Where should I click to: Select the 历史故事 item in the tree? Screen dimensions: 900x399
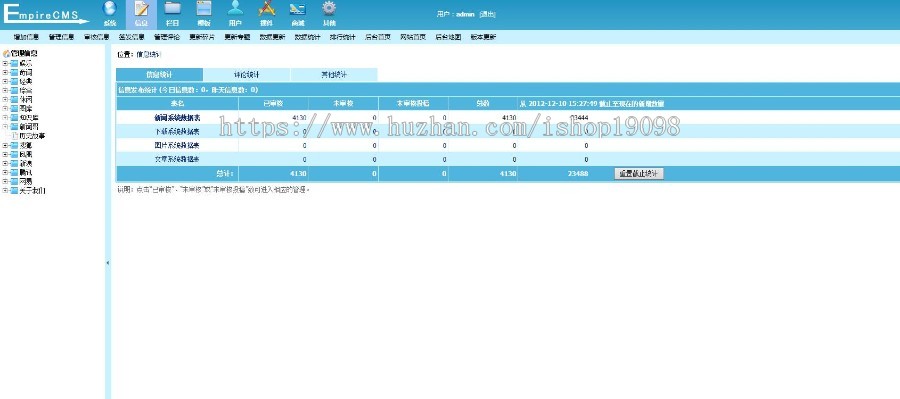click(32, 136)
